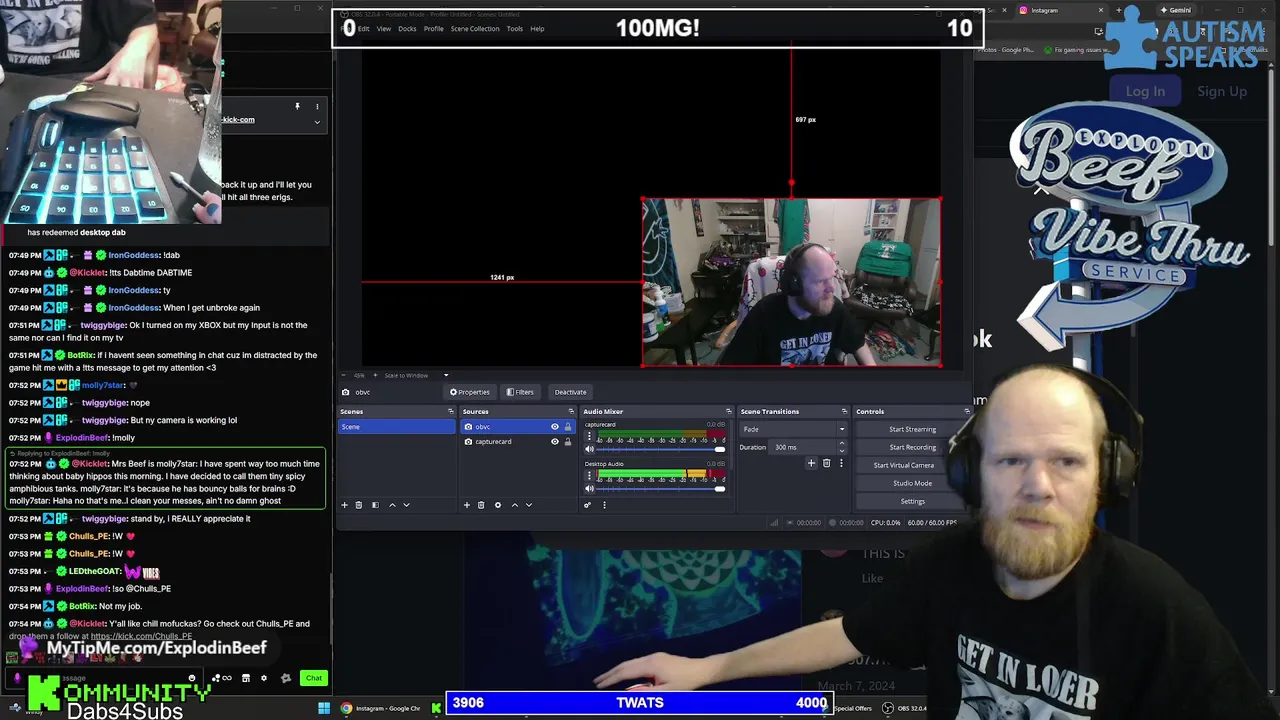The height and width of the screenshot is (720, 1280).
Task: Mute the capturecard audio speaker icon
Action: coord(589,449)
